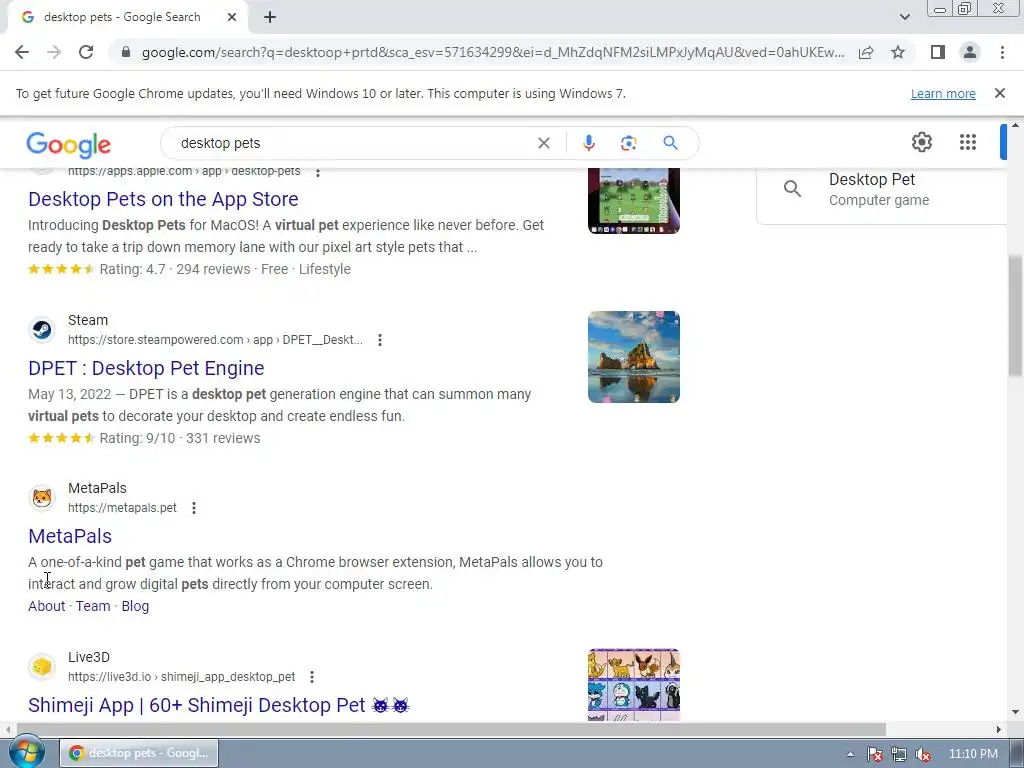Open the Windows Start menu
Viewport: 1024px width, 768px height.
click(x=26, y=753)
